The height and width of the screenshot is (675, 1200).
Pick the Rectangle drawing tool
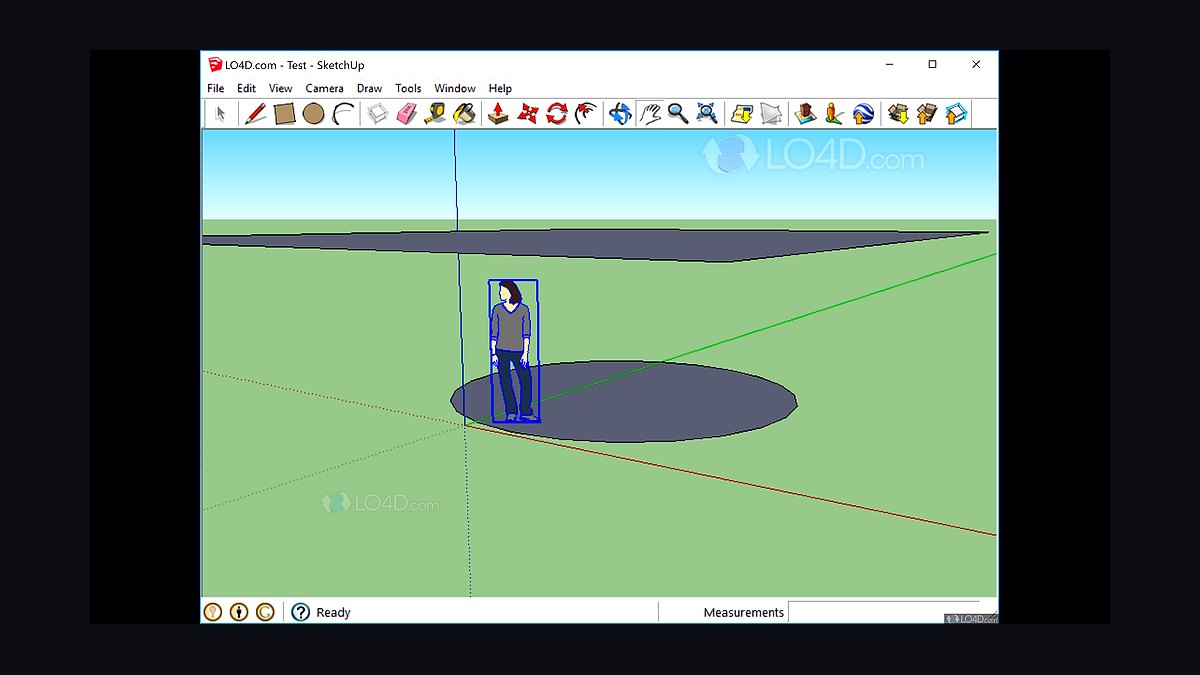click(x=285, y=114)
